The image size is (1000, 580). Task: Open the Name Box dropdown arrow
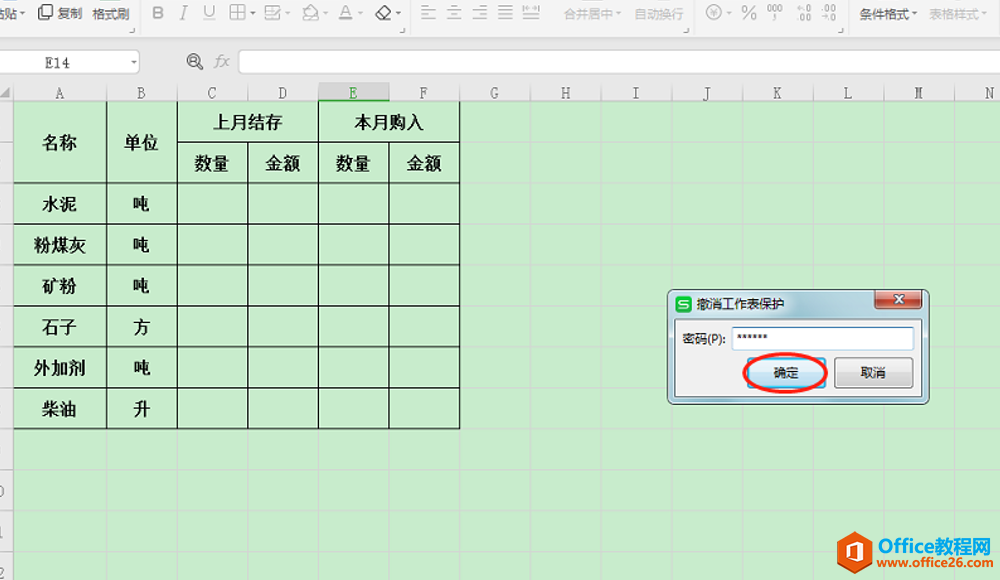click(x=133, y=63)
